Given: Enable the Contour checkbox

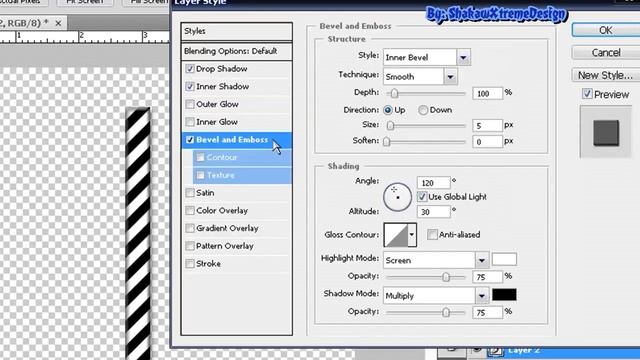Looking at the screenshot, I should click(200, 157).
